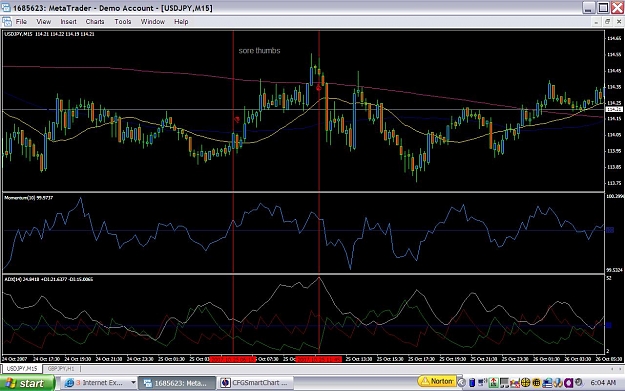Open the File menu
625x391 pixels.
[x=21, y=22]
